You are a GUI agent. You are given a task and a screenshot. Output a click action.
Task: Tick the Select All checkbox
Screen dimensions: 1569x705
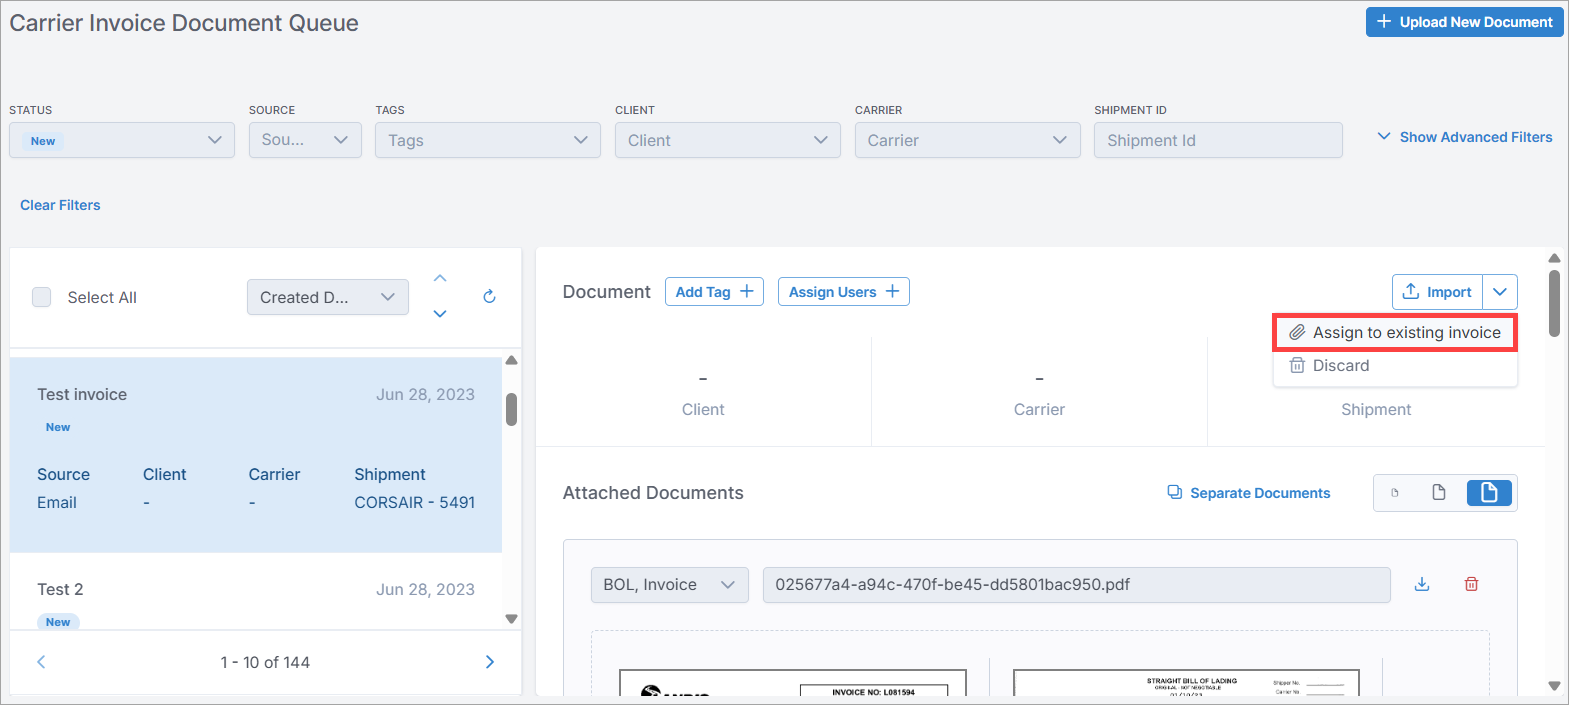[x=42, y=297]
